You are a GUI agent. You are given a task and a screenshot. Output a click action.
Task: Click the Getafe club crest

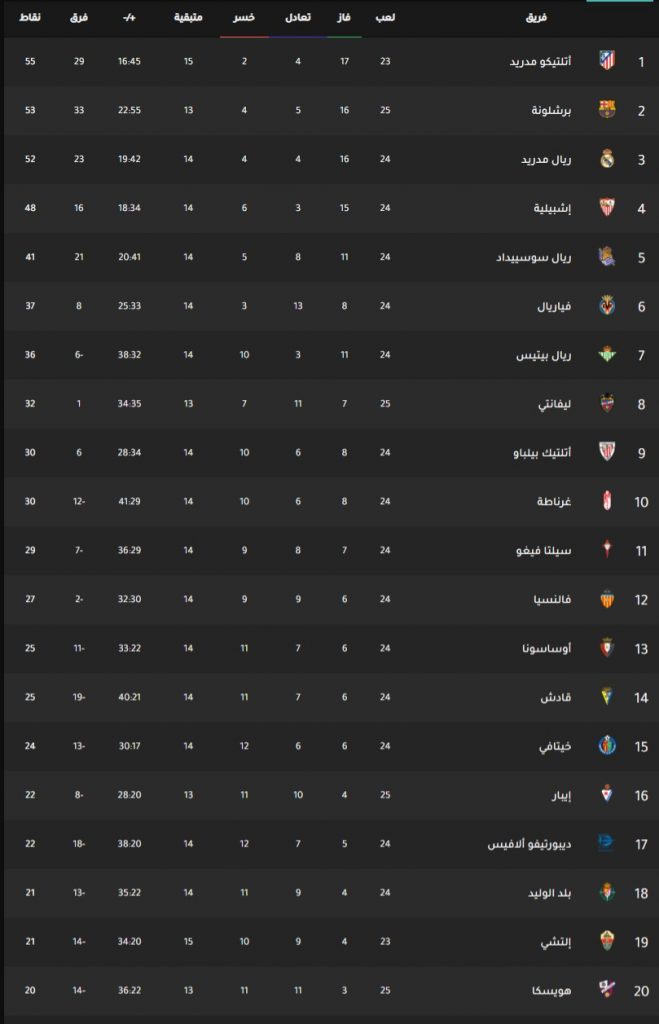pyautogui.click(x=607, y=745)
